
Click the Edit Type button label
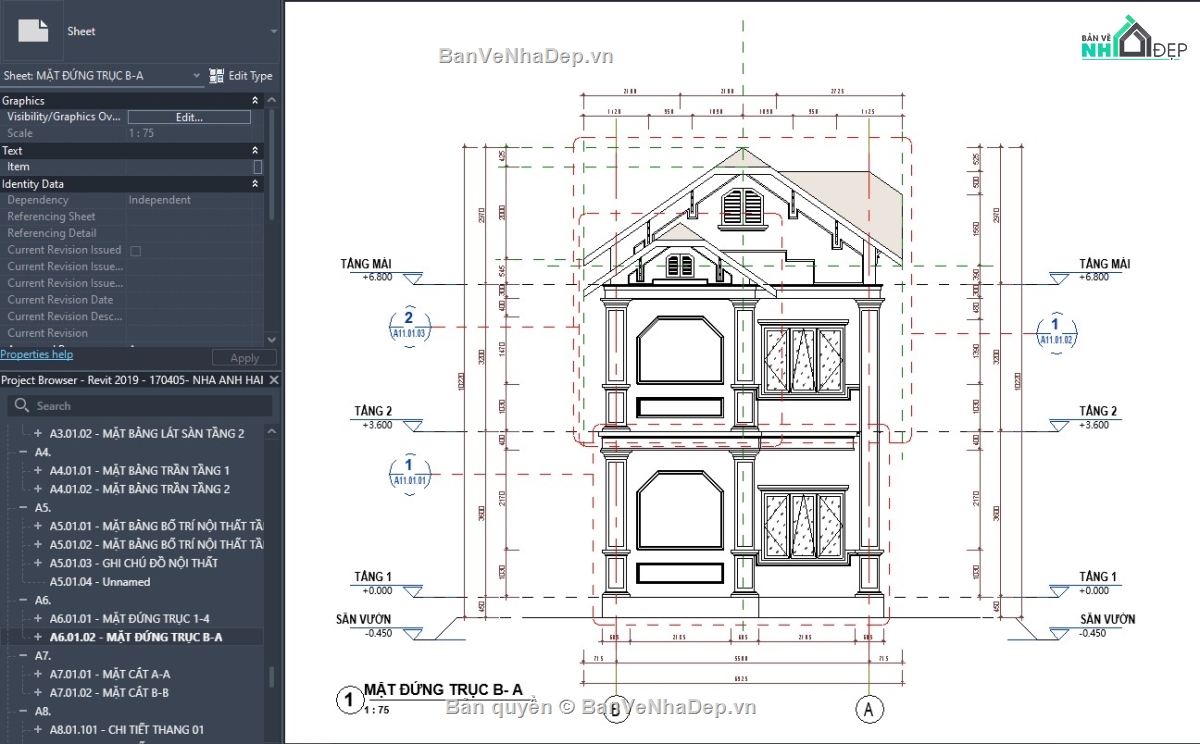click(x=250, y=75)
